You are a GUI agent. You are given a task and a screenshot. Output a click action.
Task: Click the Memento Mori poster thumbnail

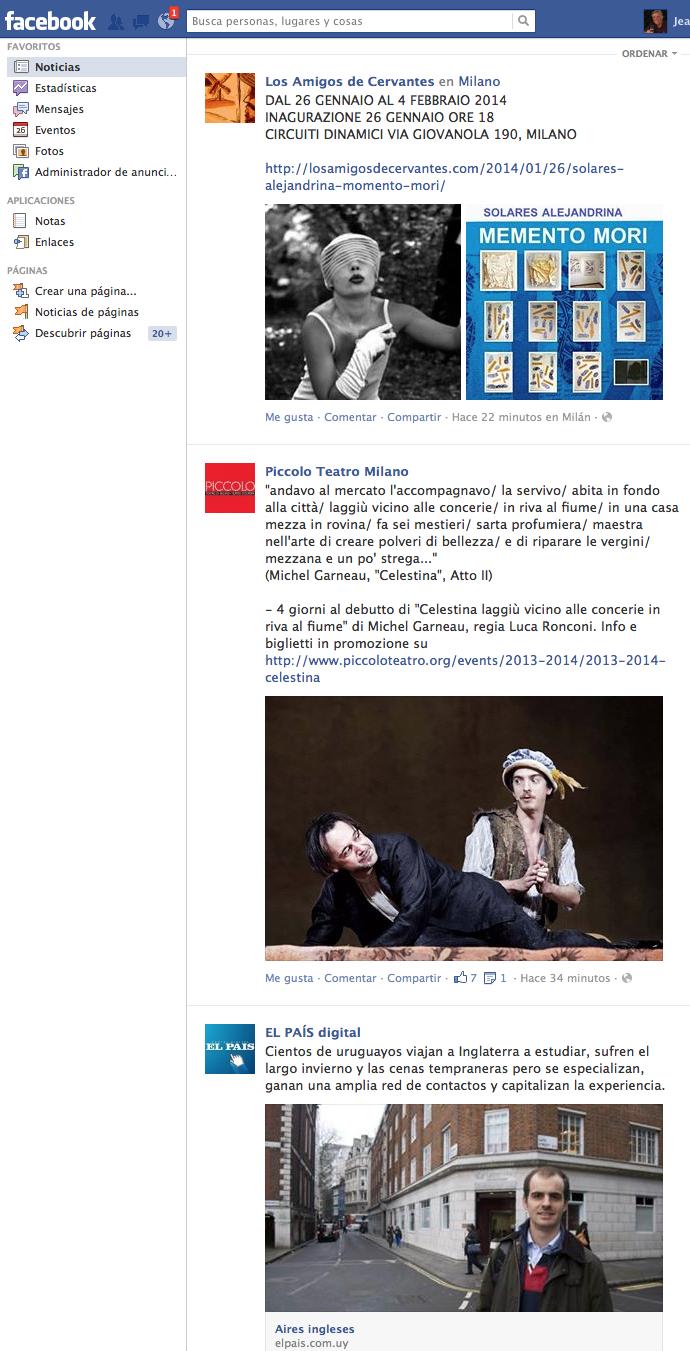[564, 302]
